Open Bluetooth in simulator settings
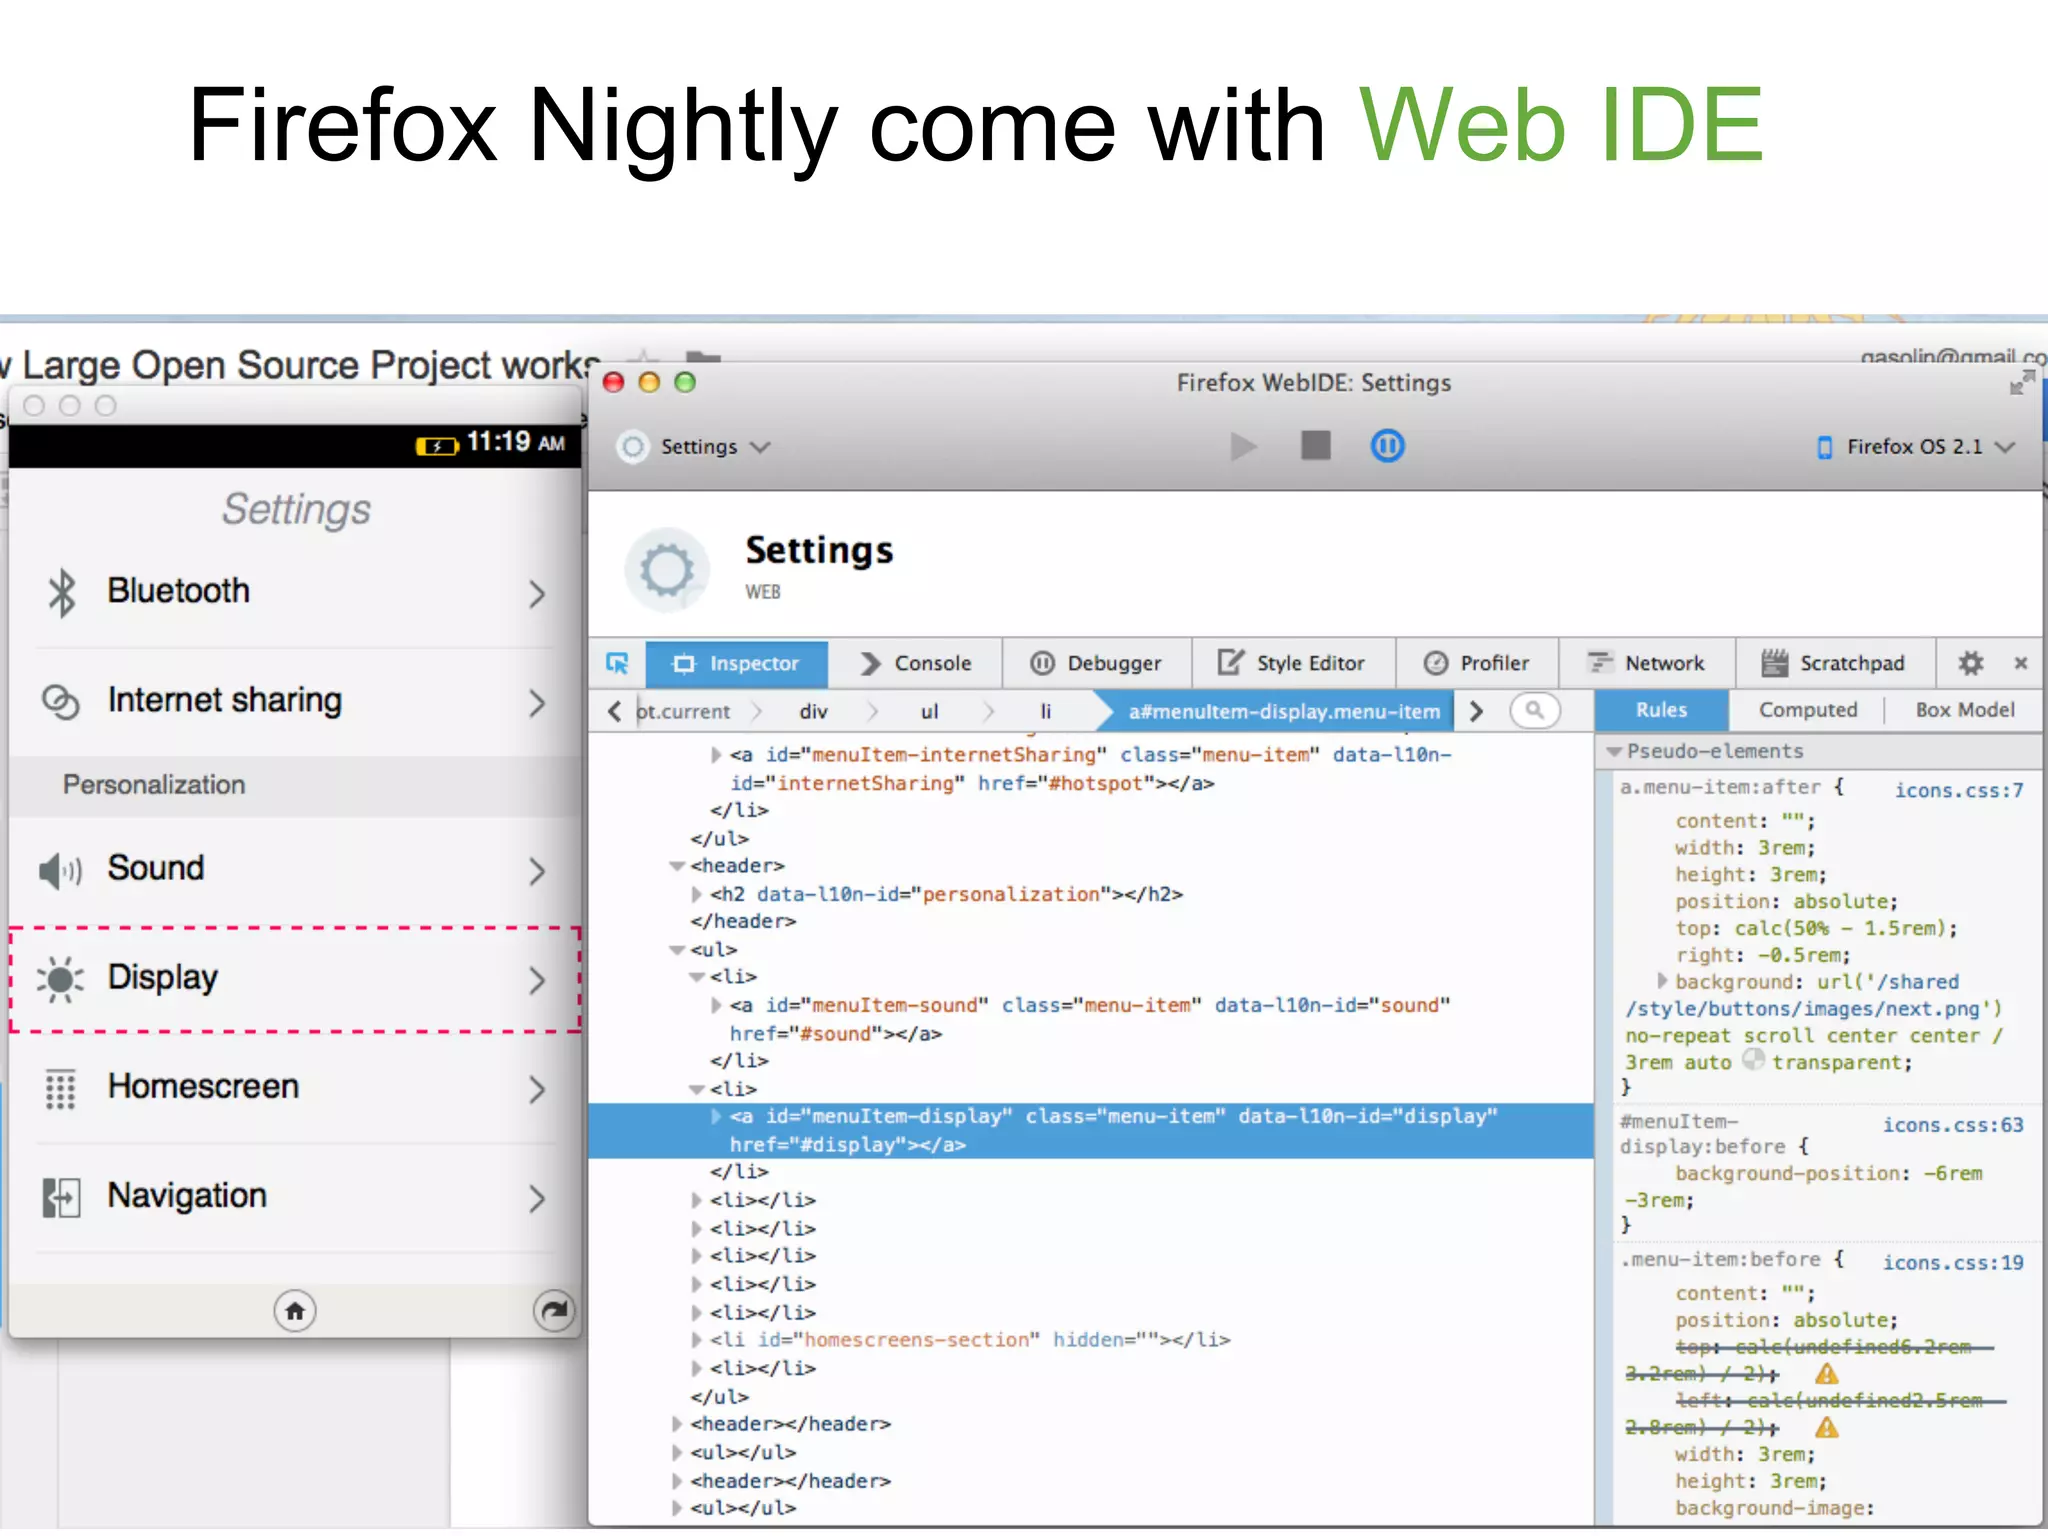Image resolution: width=2048 pixels, height=1536 pixels. click(296, 592)
